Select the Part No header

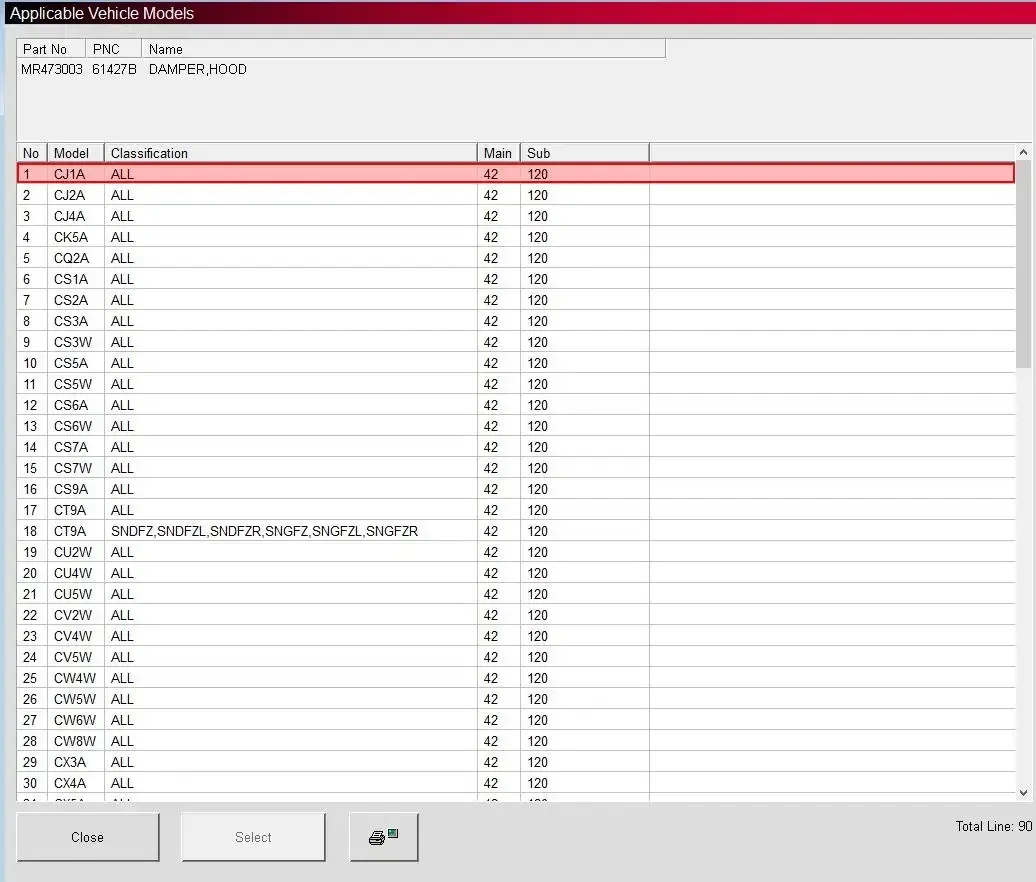click(51, 49)
